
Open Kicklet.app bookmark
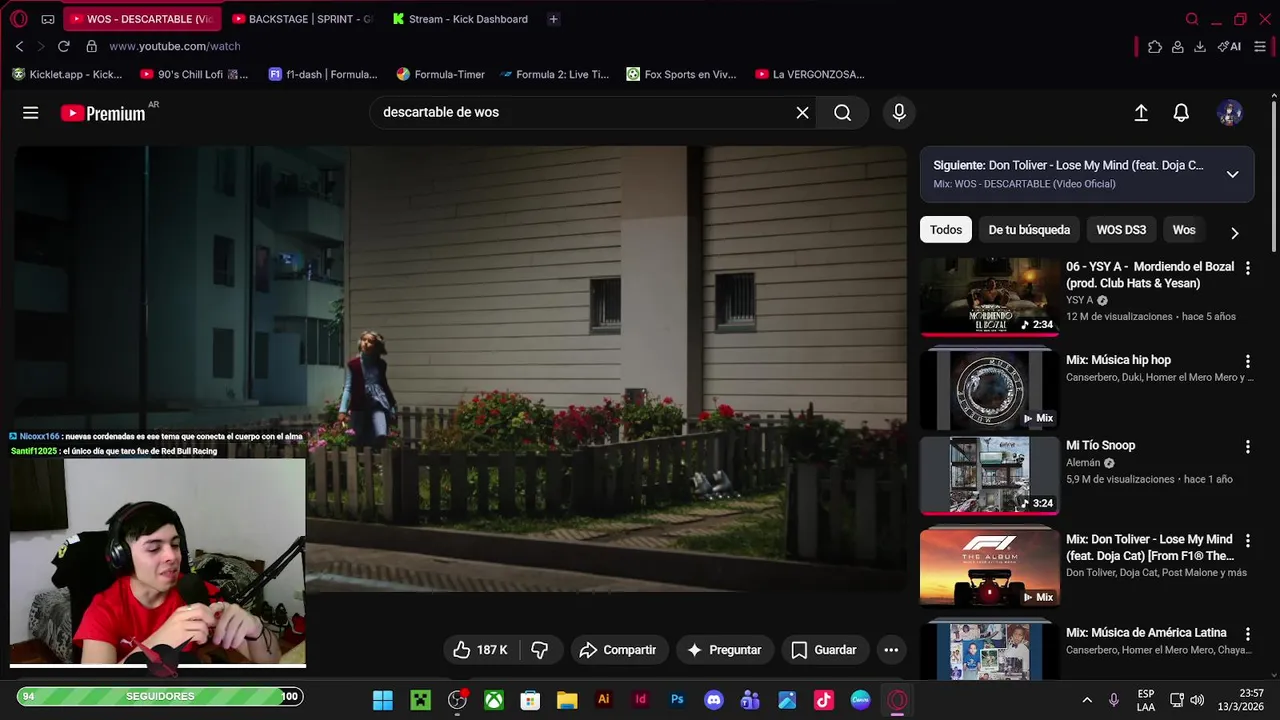67,74
